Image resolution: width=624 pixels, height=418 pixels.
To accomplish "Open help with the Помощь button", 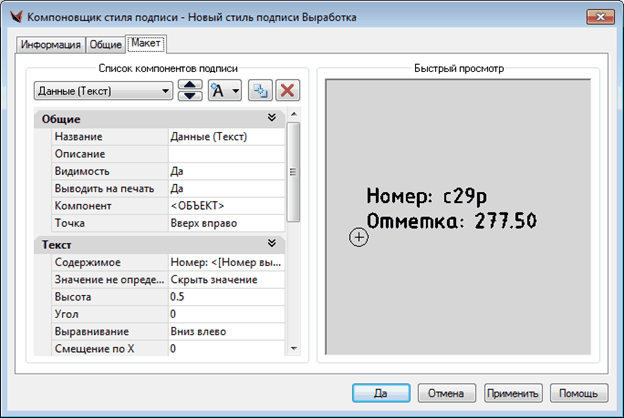I will (580, 393).
